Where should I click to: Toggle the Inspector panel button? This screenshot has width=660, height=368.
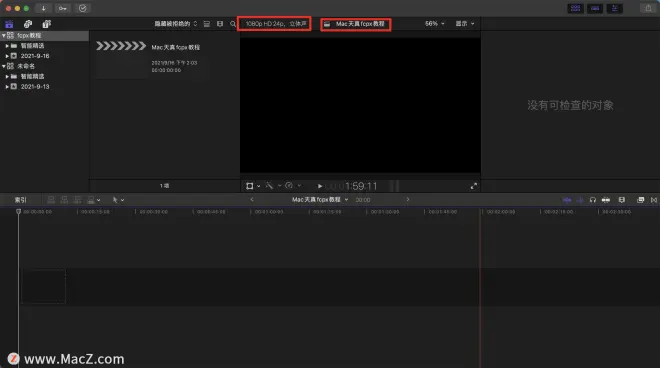click(615, 8)
